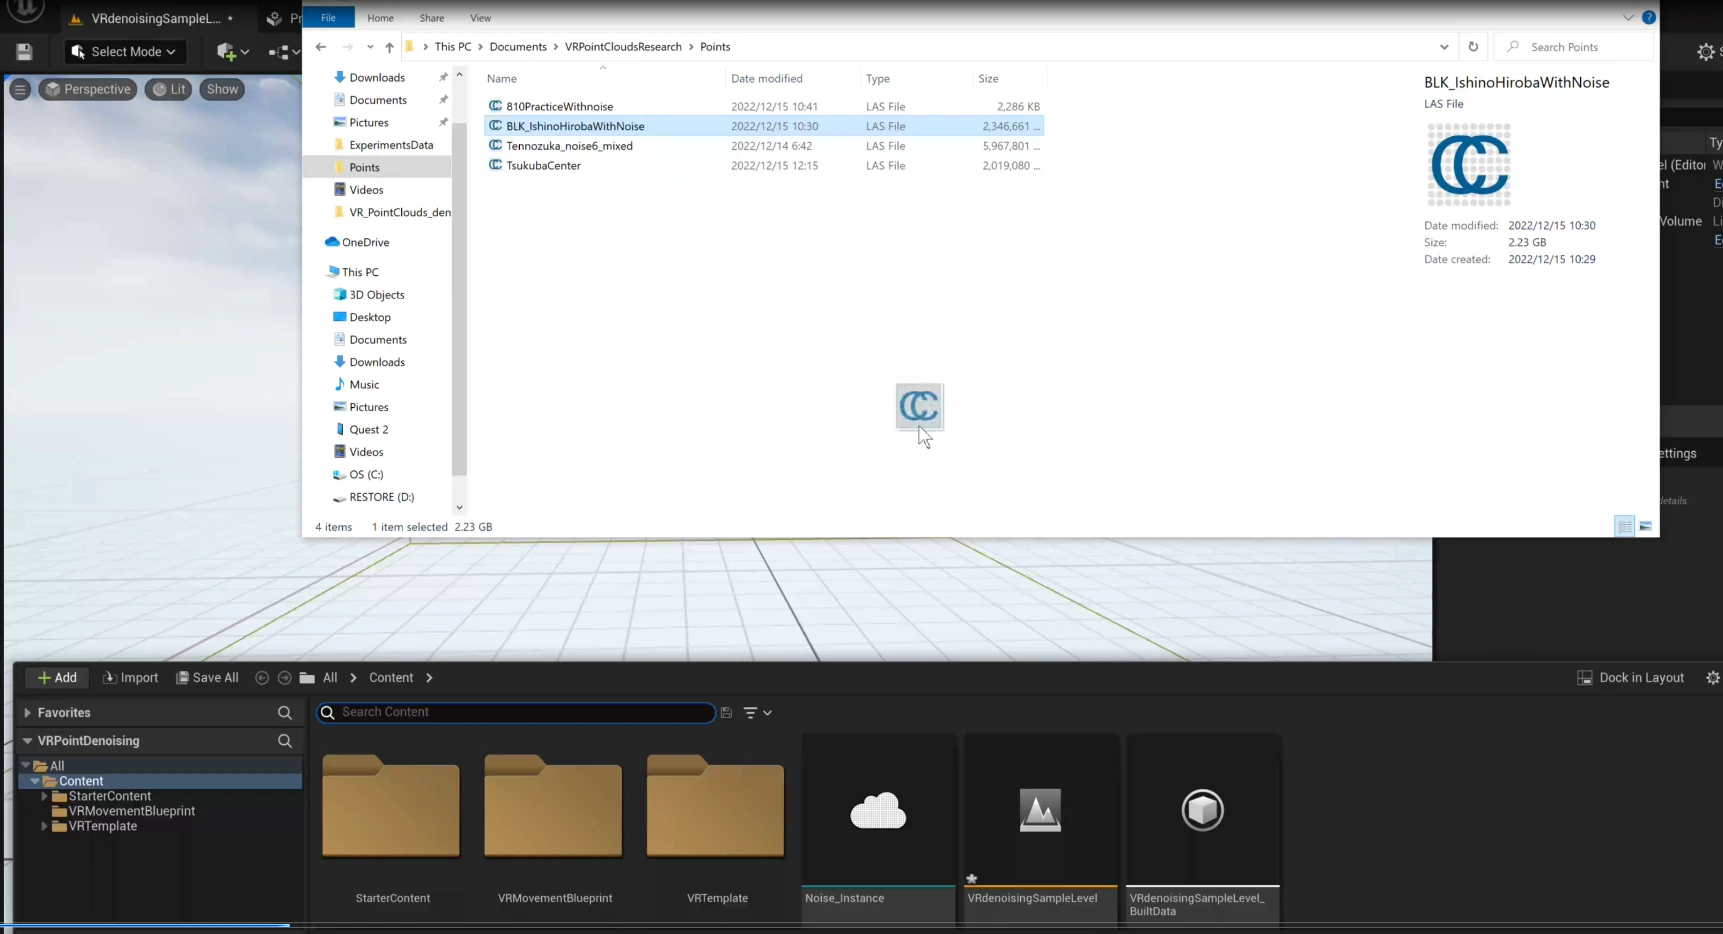Click the Import button
The height and width of the screenshot is (934, 1723).
(x=131, y=678)
